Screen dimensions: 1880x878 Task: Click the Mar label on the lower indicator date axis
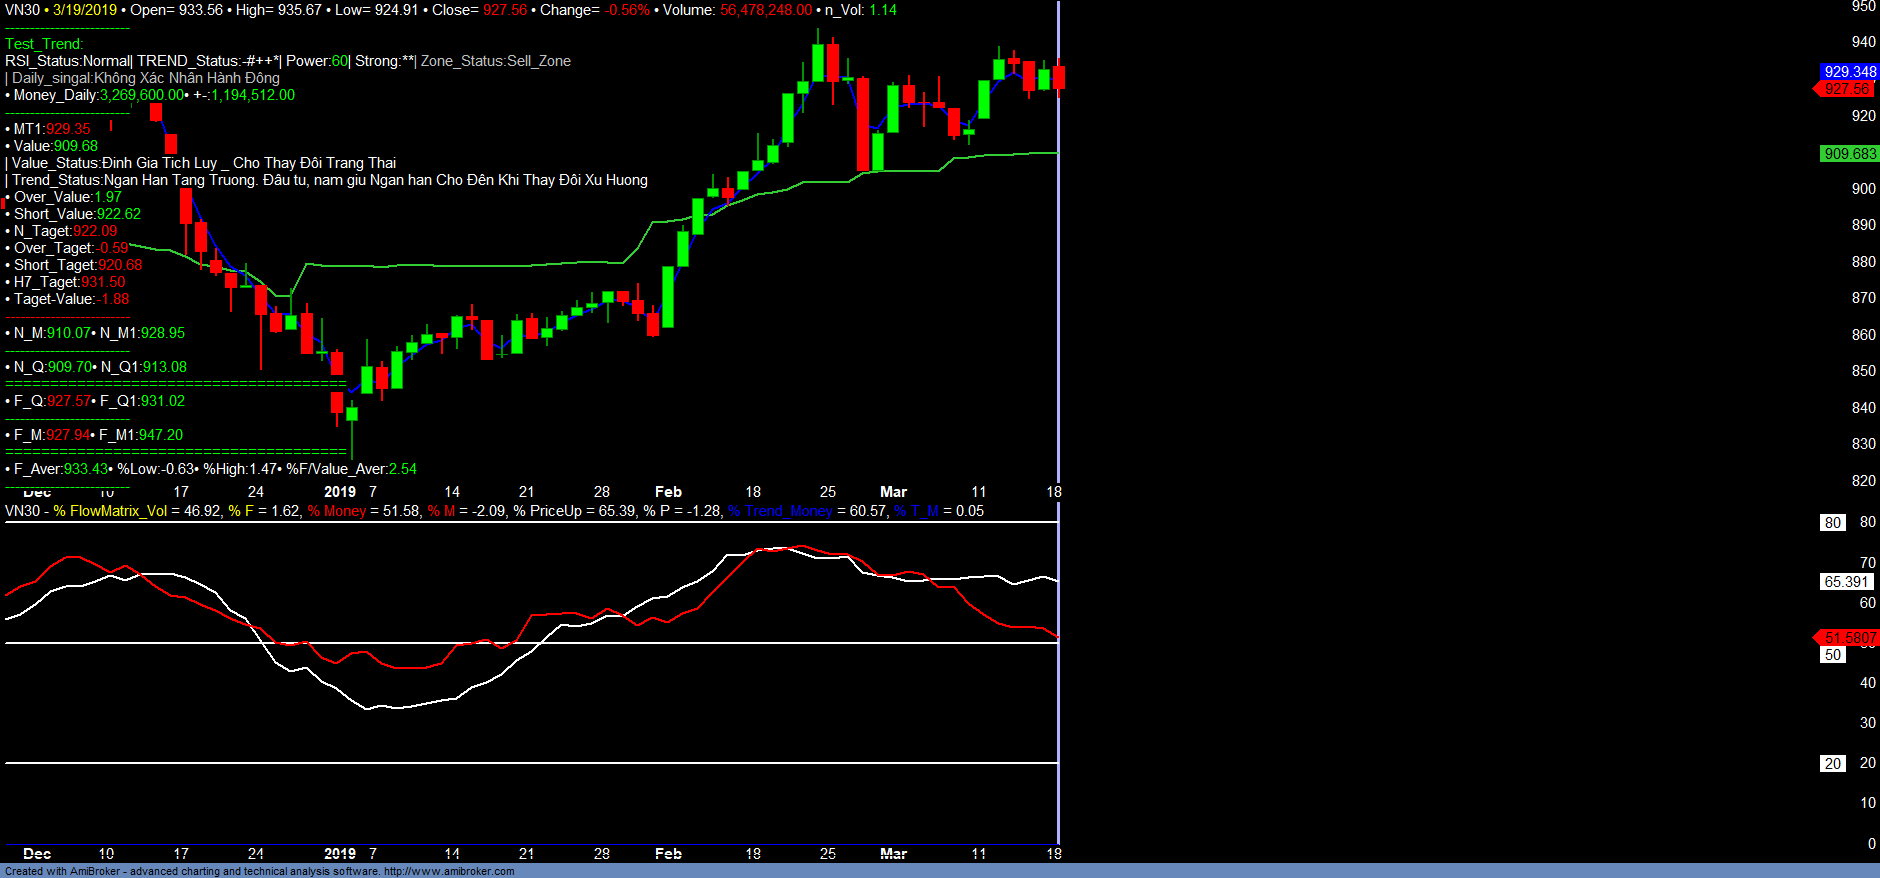pyautogui.click(x=893, y=854)
